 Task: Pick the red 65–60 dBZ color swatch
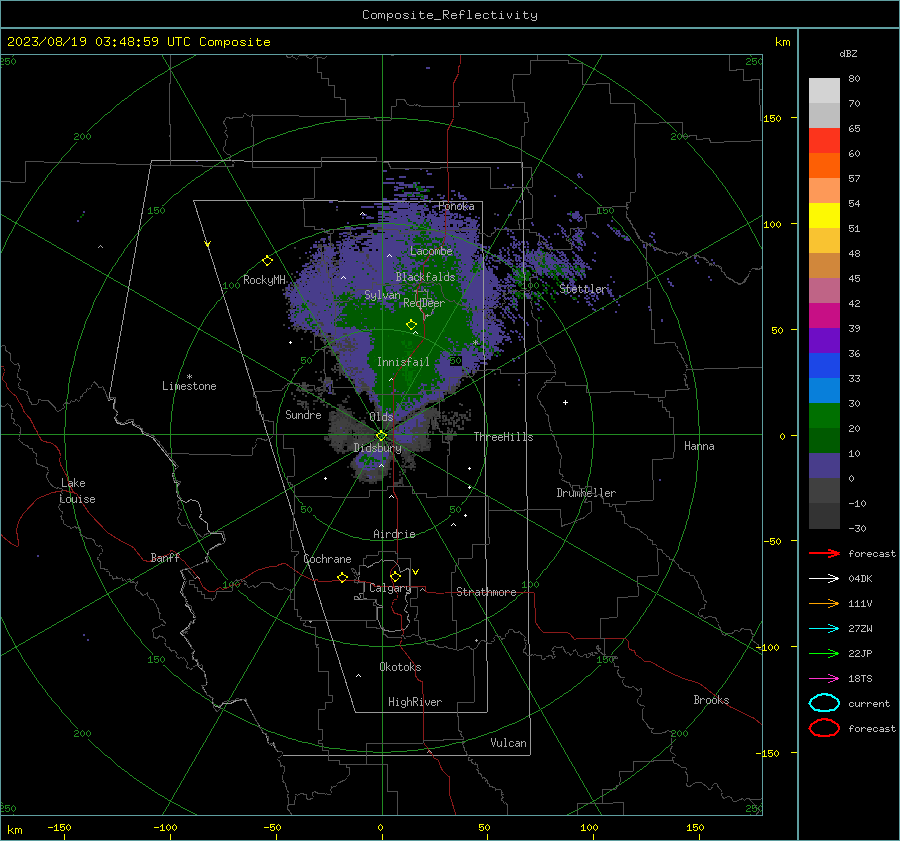point(824,141)
